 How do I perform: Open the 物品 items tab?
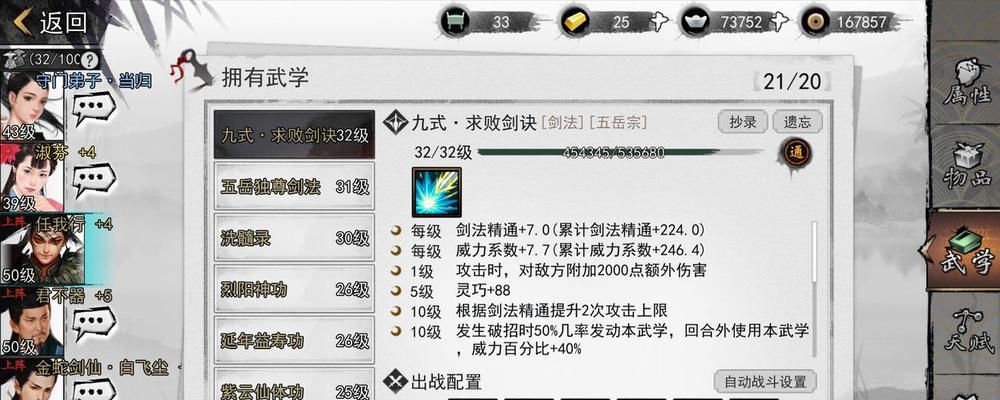pos(967,166)
